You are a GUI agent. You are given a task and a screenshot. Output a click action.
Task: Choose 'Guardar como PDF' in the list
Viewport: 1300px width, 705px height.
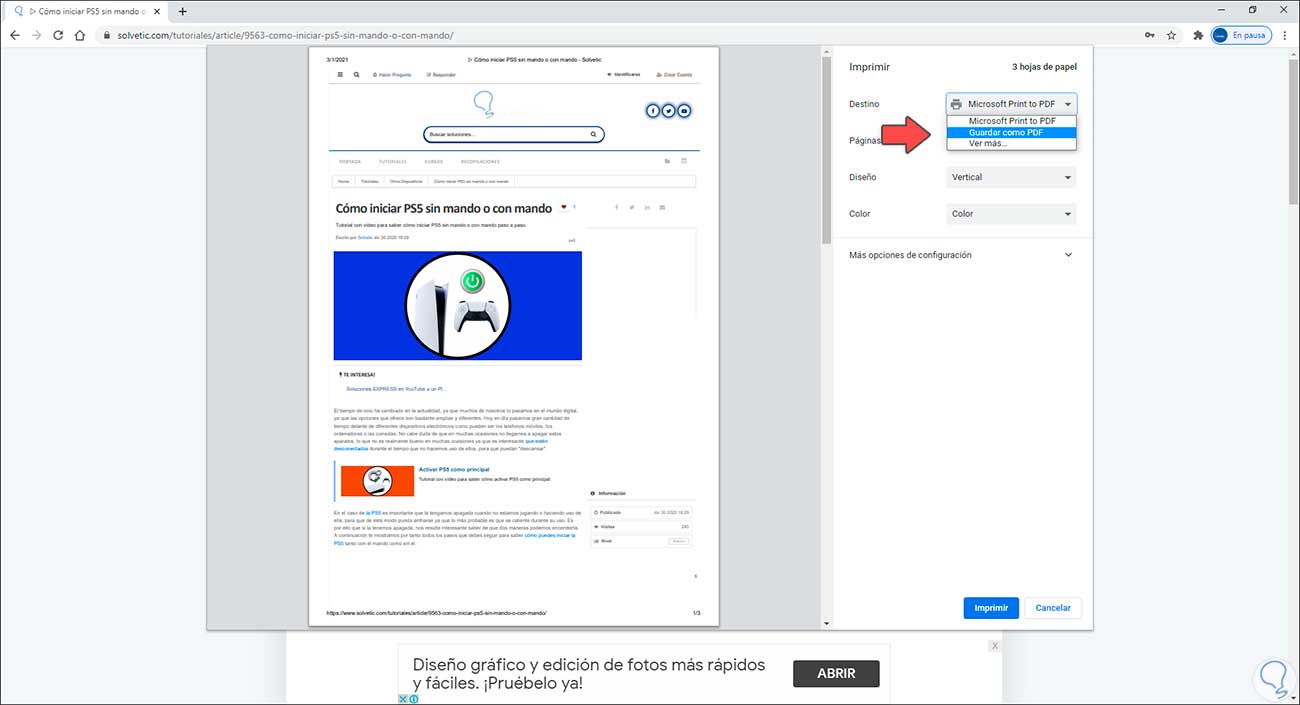[1011, 132]
